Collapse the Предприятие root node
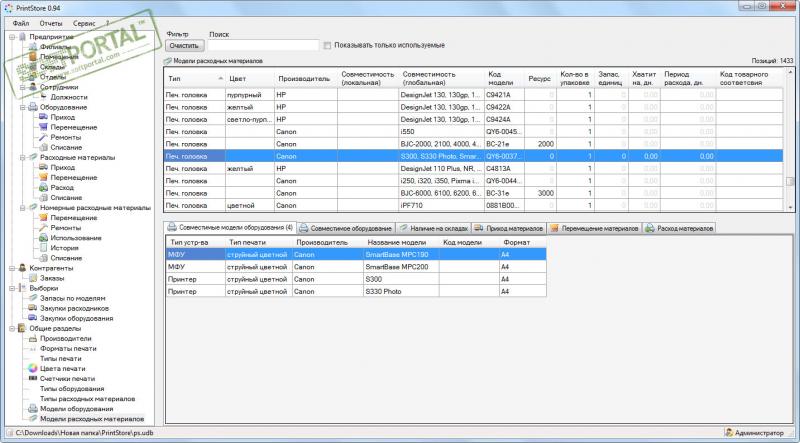800x443 pixels. coord(12,37)
